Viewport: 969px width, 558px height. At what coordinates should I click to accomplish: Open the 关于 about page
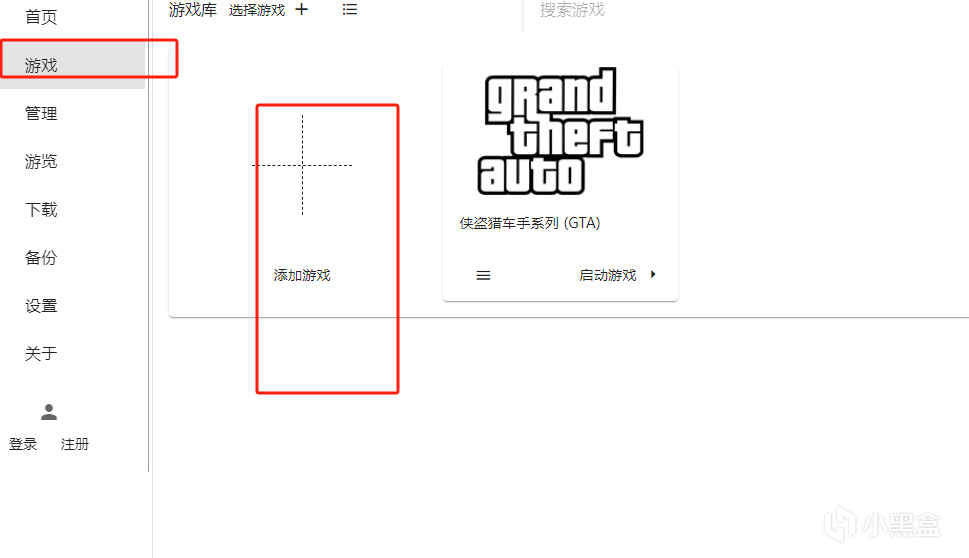[x=41, y=353]
